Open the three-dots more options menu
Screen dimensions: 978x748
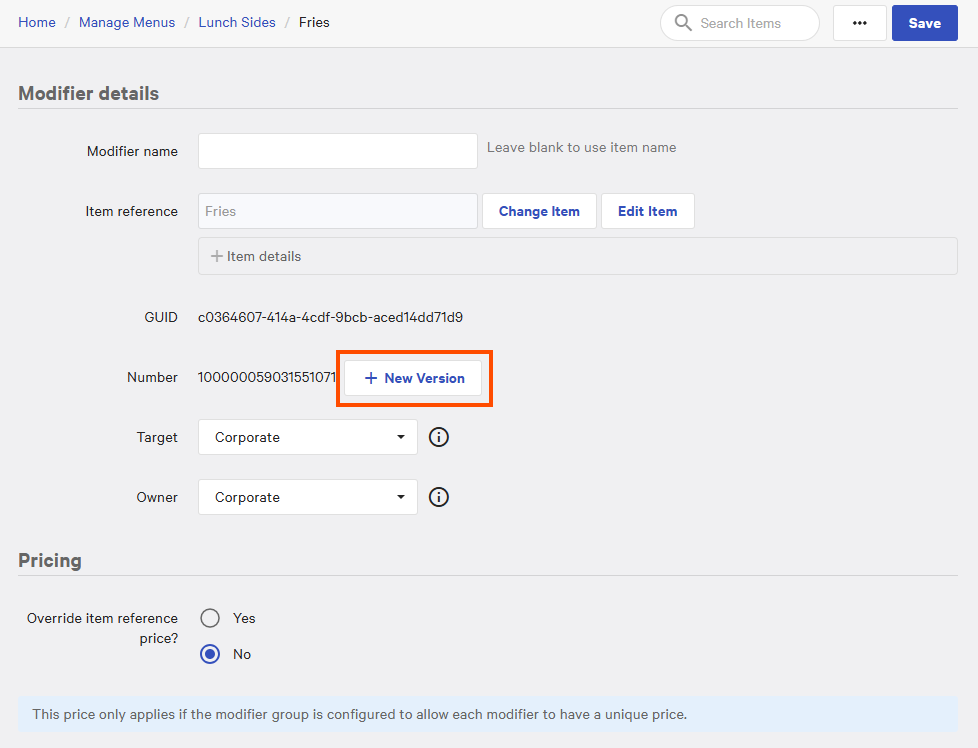click(859, 23)
